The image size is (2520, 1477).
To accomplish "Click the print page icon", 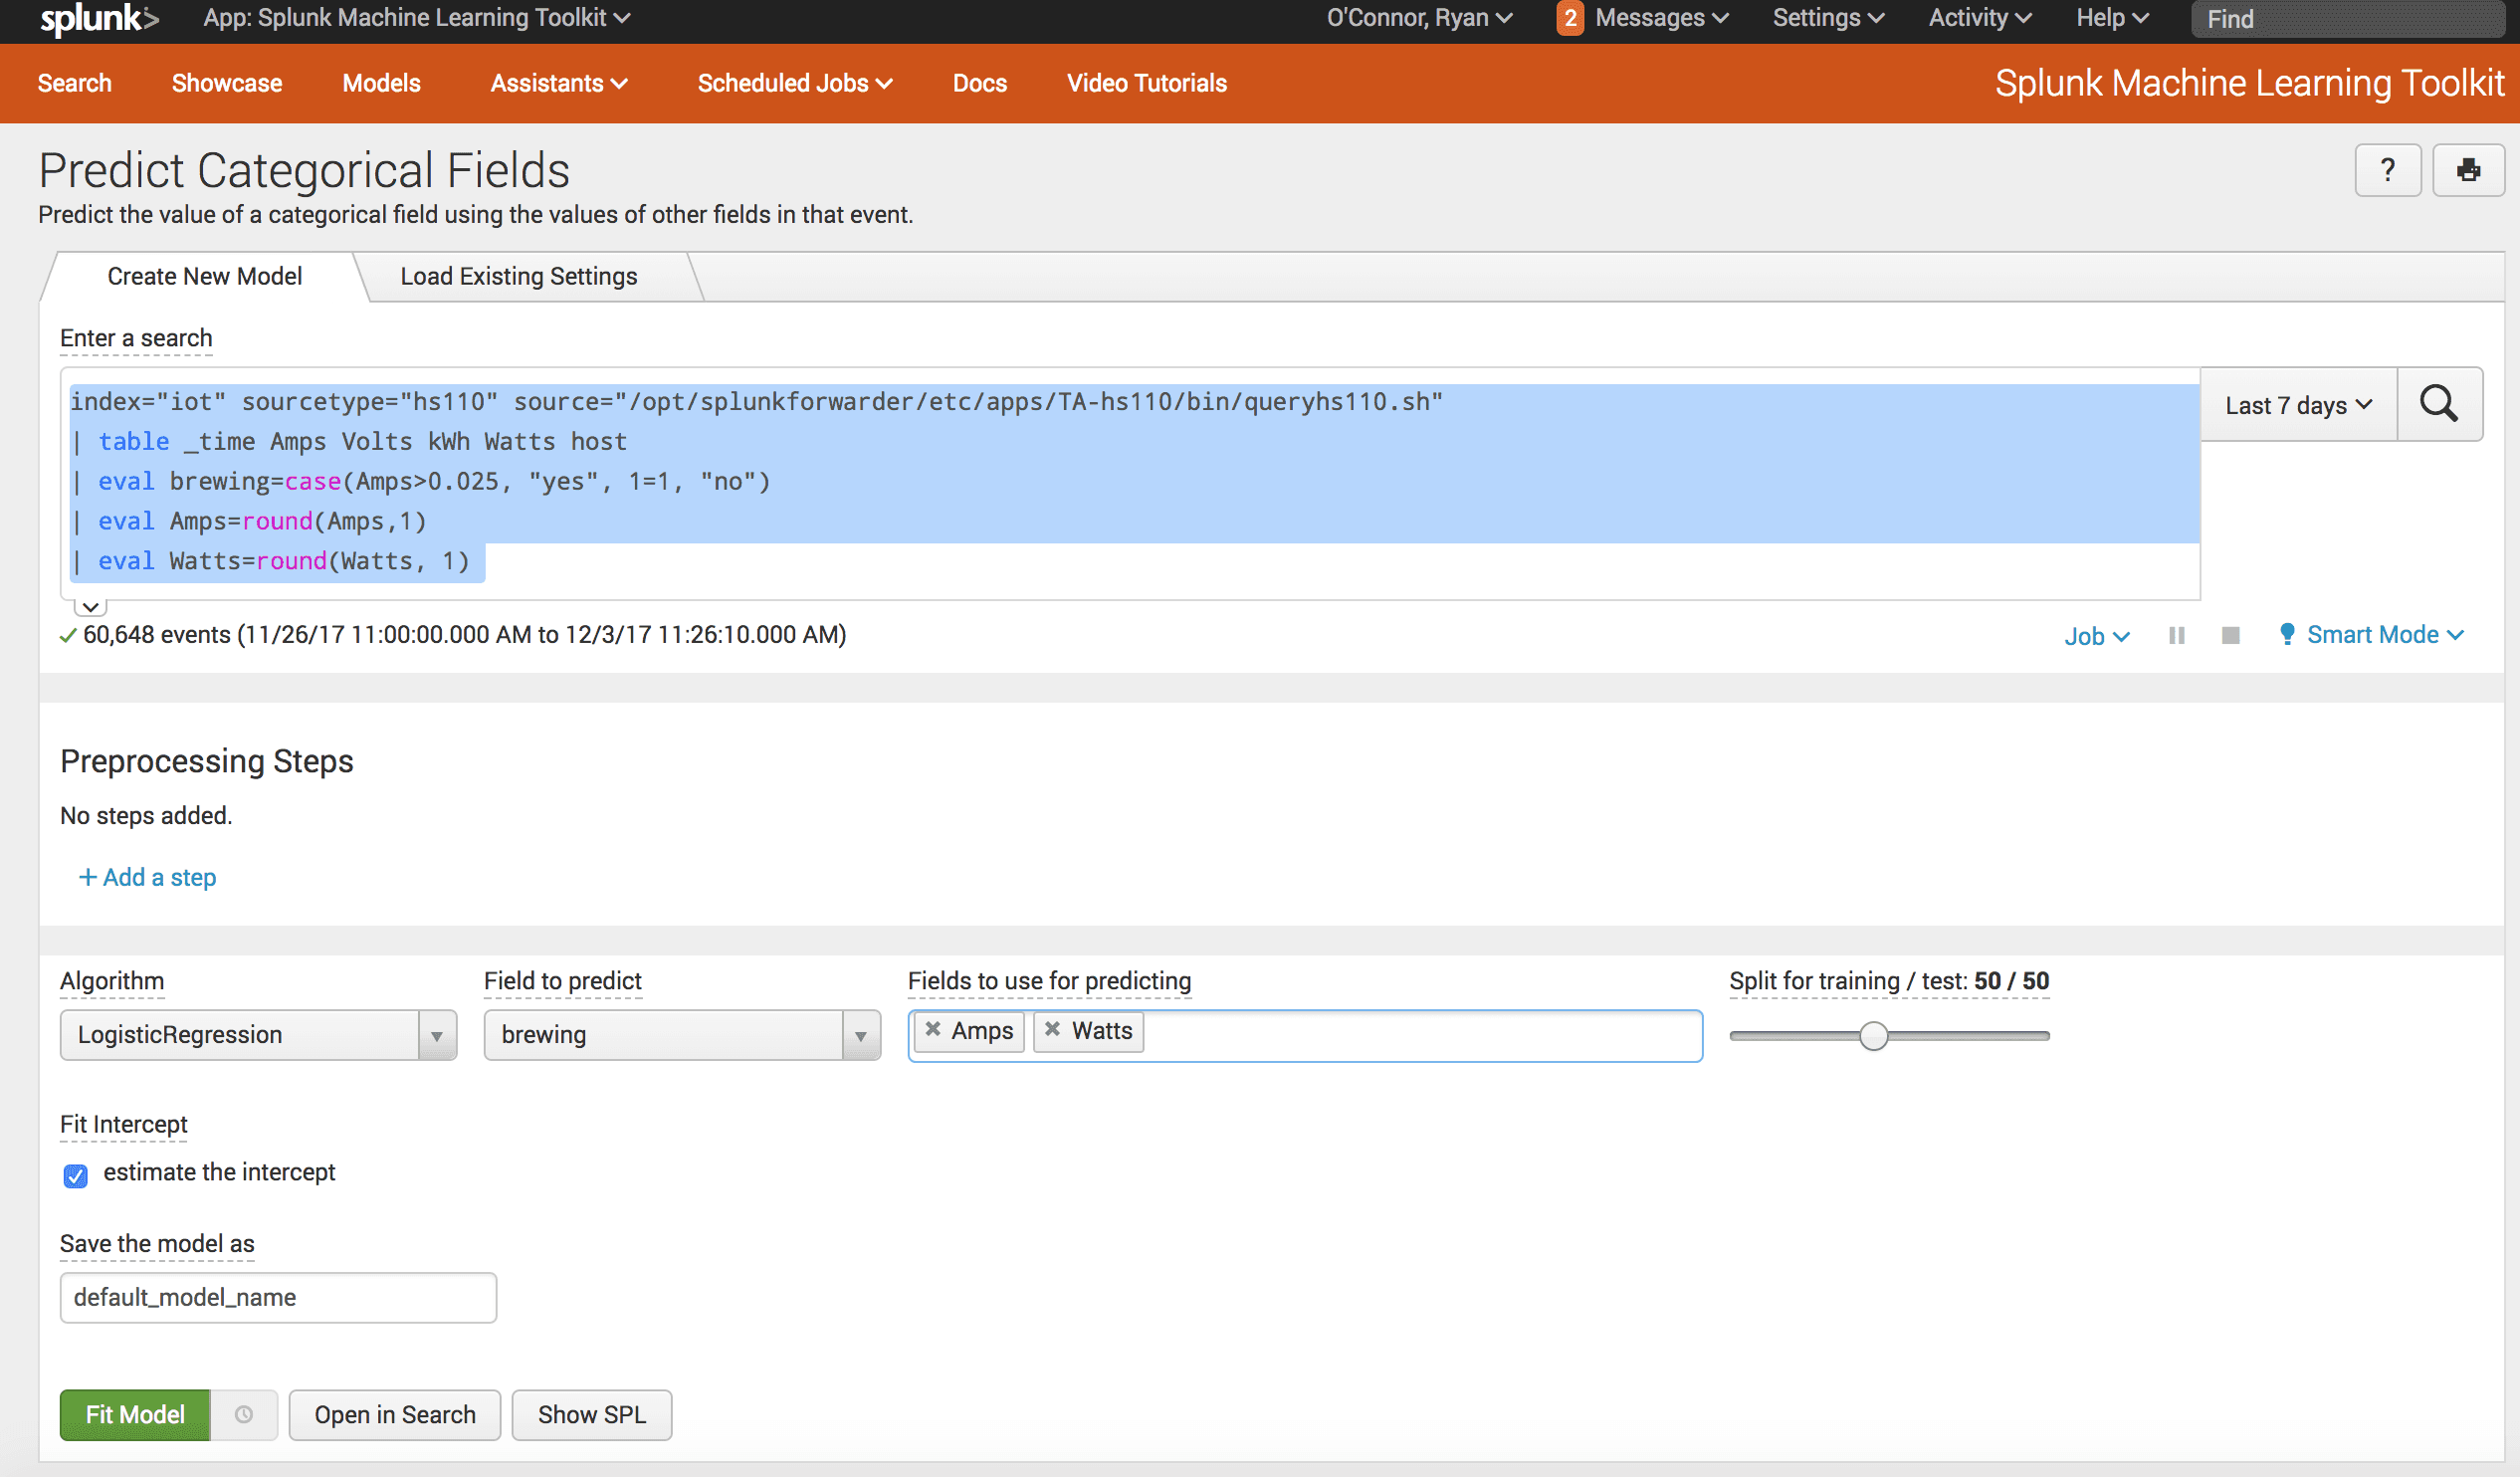I will [x=2468, y=170].
